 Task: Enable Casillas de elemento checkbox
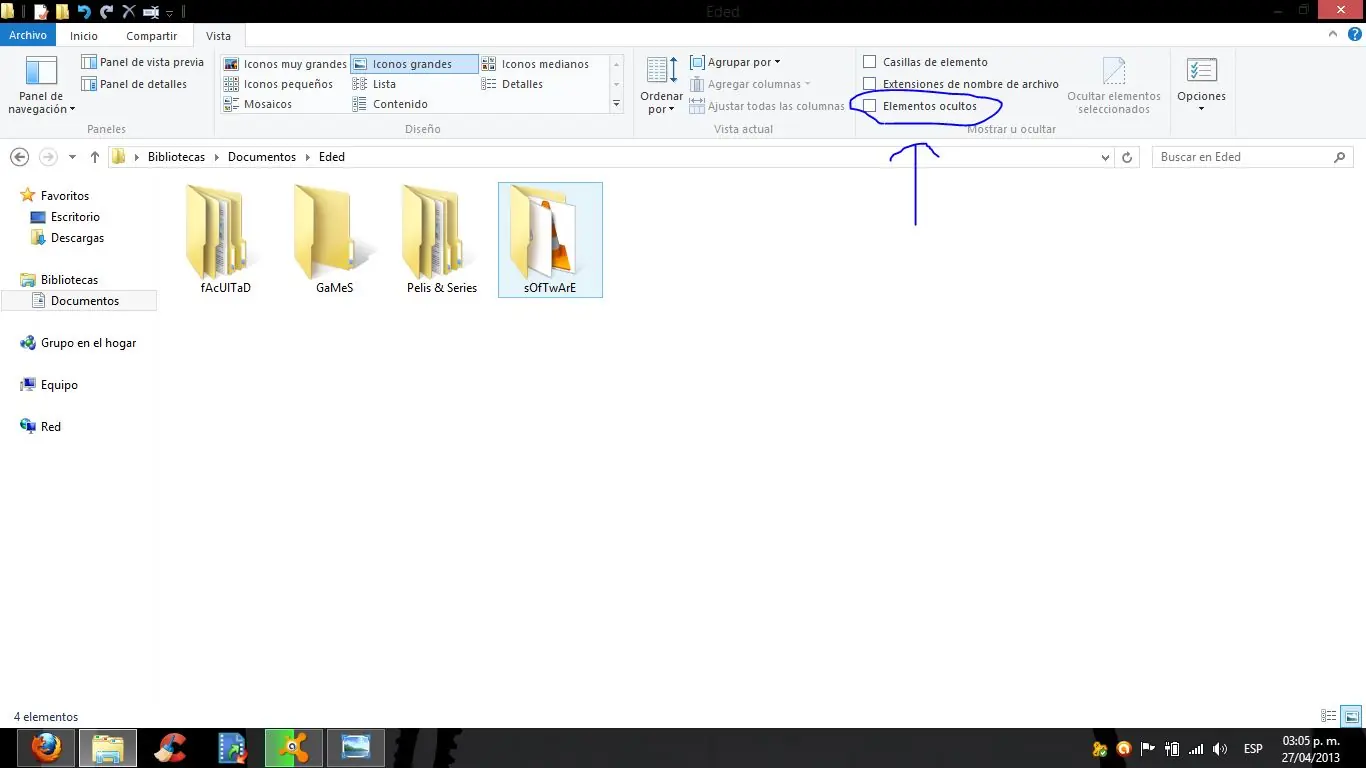(x=870, y=62)
